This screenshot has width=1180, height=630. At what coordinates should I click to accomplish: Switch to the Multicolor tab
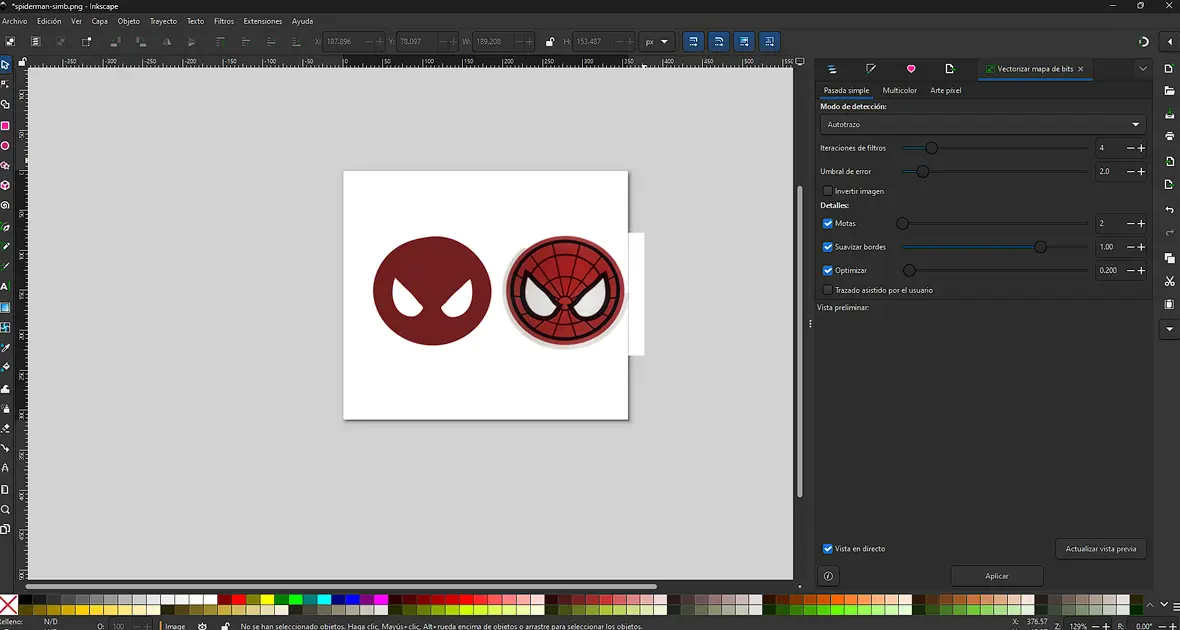point(899,90)
